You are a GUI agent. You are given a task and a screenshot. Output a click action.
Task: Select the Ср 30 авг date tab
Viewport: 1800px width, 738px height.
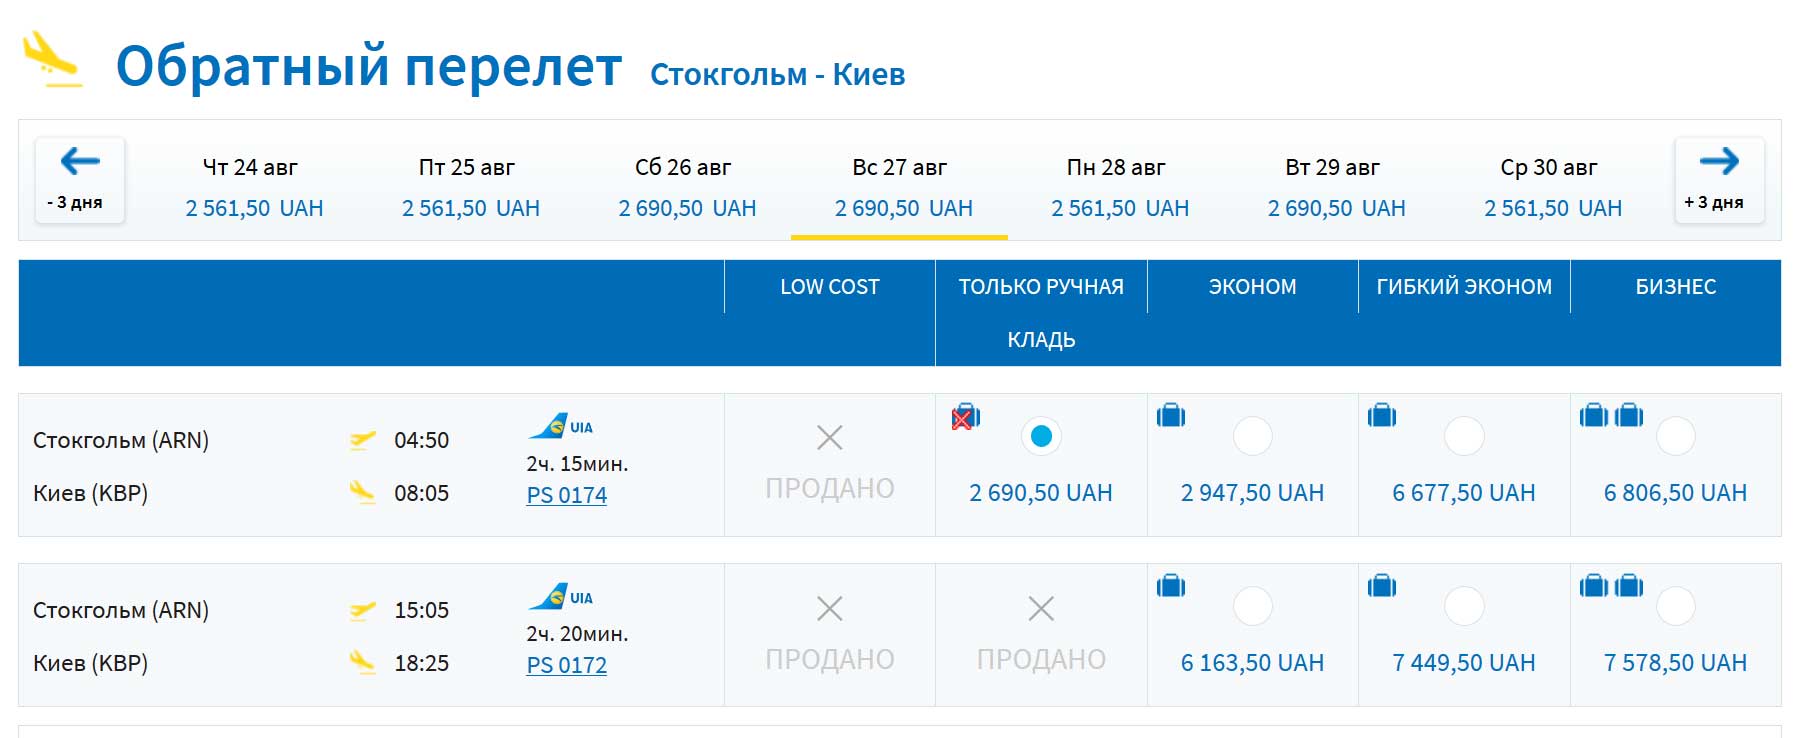[x=1552, y=186]
